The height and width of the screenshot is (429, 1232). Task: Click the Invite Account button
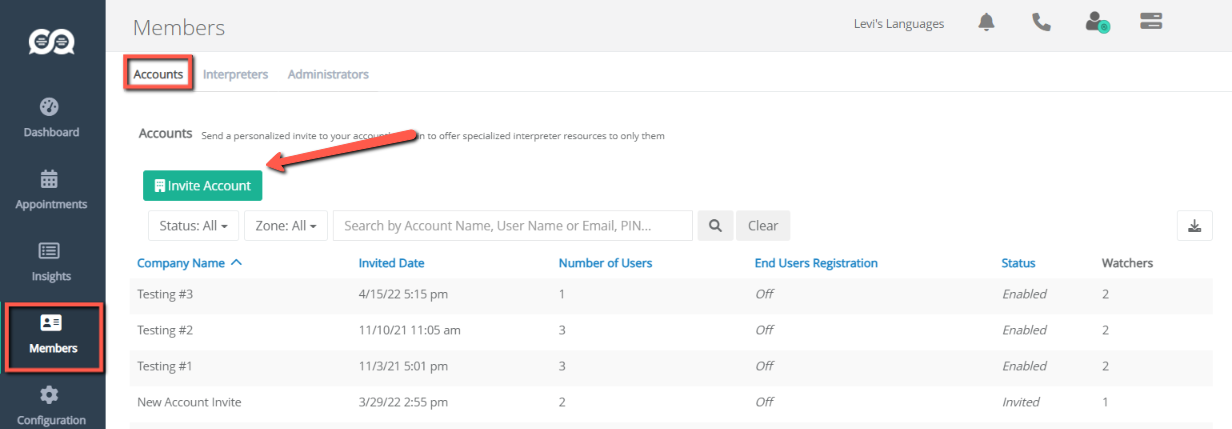[203, 186]
